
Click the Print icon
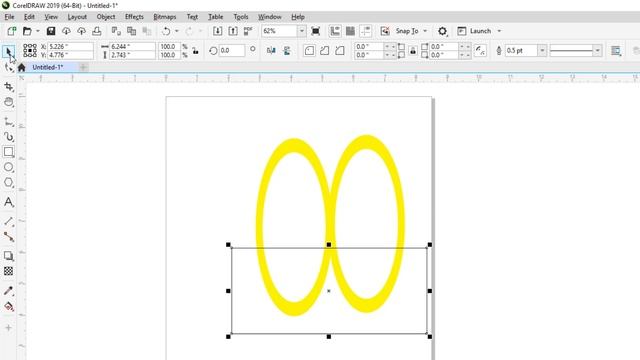click(x=97, y=31)
